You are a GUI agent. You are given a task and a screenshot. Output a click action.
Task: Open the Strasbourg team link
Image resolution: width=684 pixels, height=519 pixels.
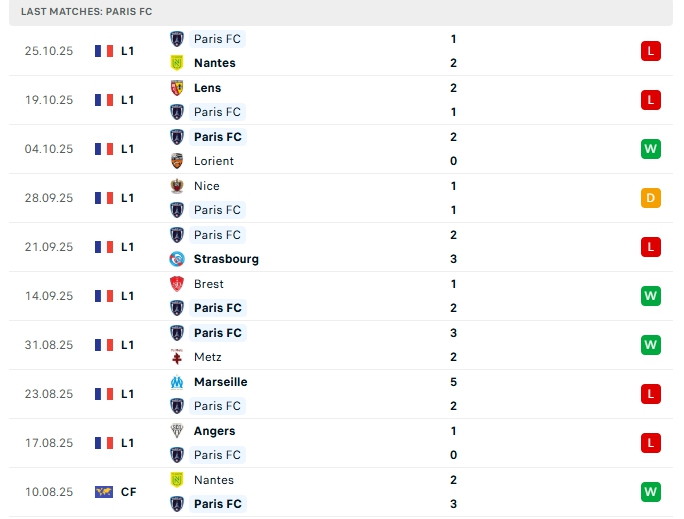[226, 259]
